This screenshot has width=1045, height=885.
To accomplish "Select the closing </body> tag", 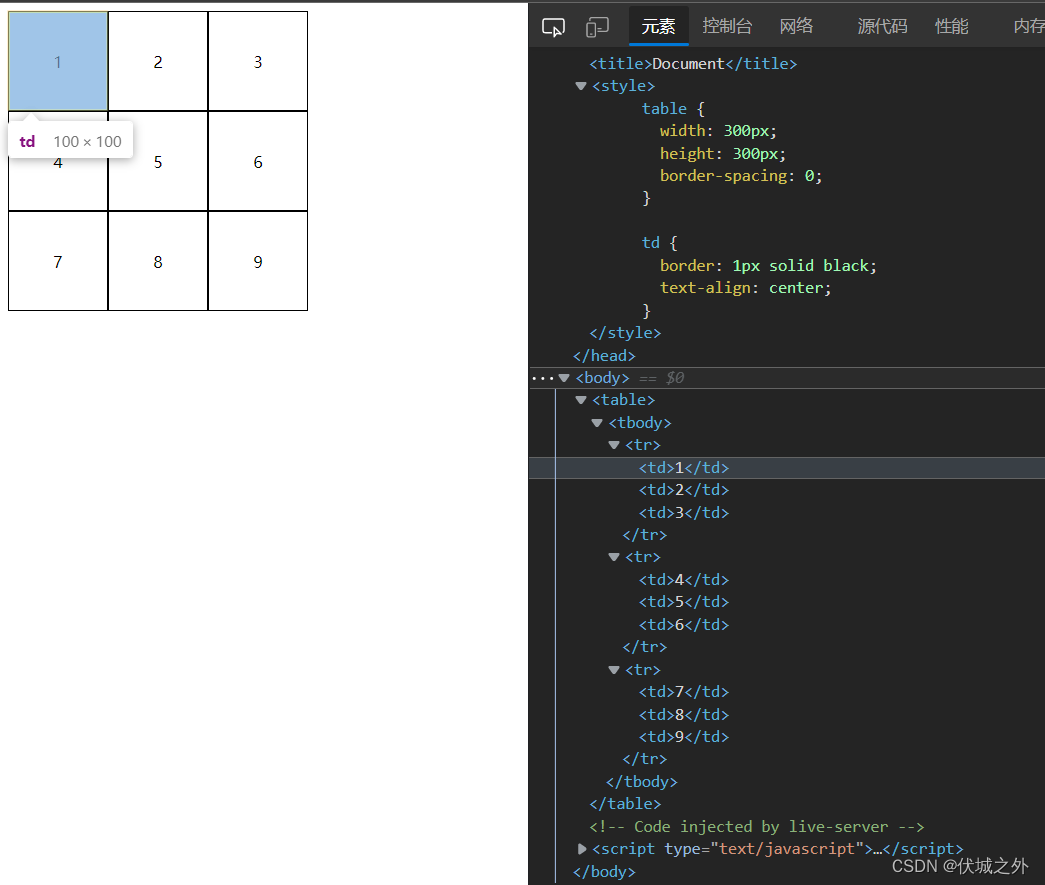I will point(604,871).
